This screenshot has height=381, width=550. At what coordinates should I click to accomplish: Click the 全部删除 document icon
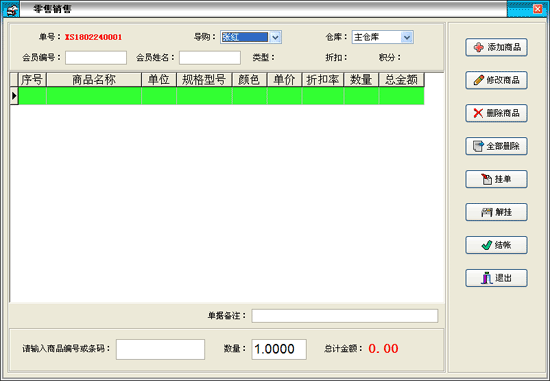tap(478, 146)
